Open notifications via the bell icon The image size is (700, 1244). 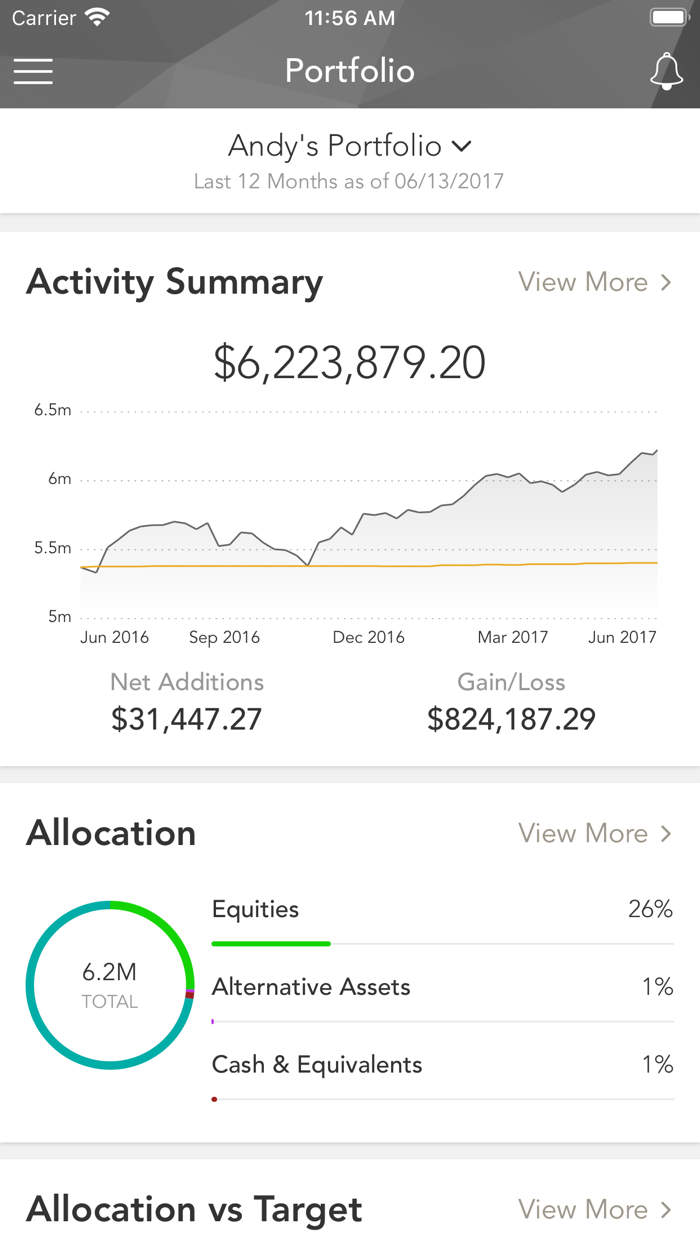point(667,71)
